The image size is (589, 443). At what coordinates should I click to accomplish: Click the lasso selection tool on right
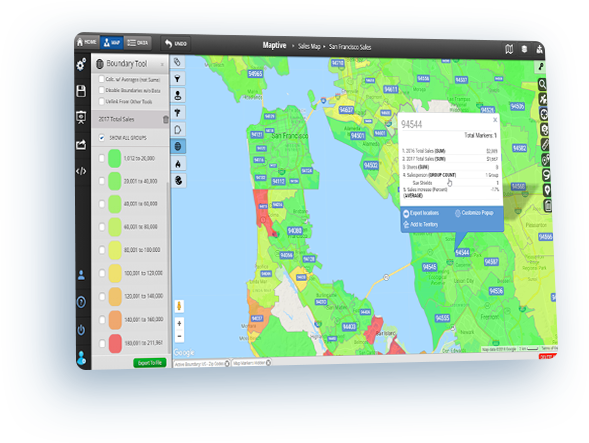pyautogui.click(x=546, y=175)
